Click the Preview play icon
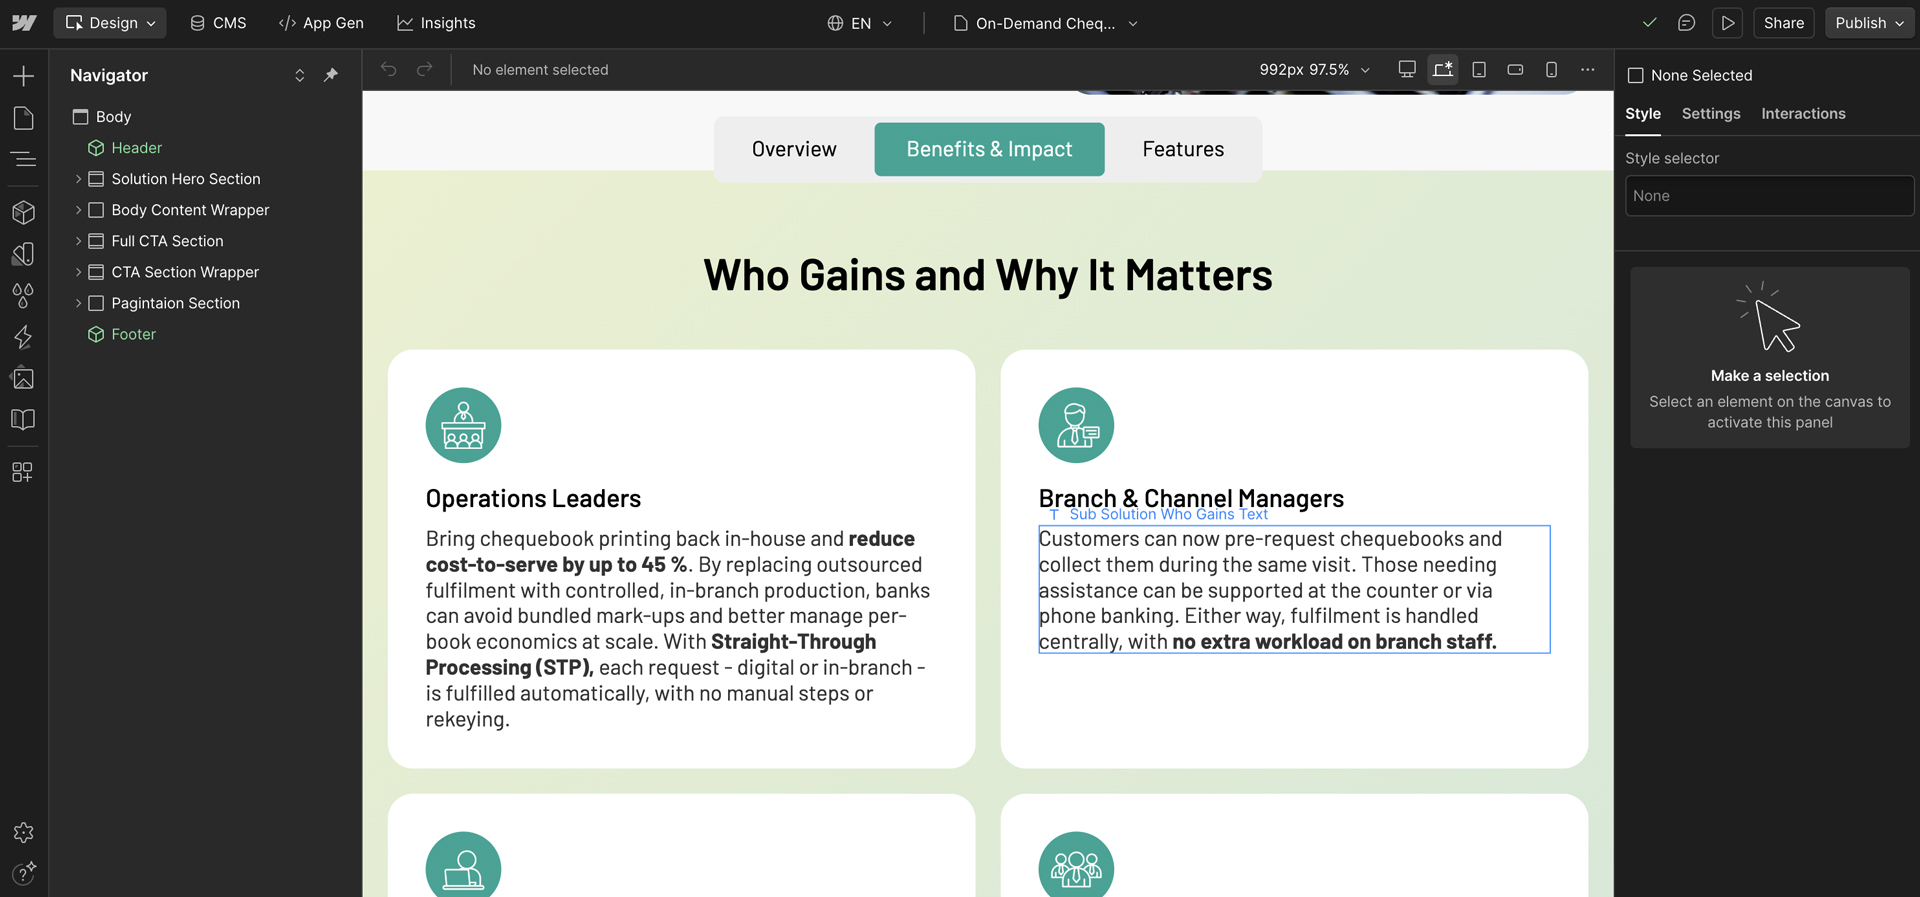The image size is (1920, 897). point(1727,23)
